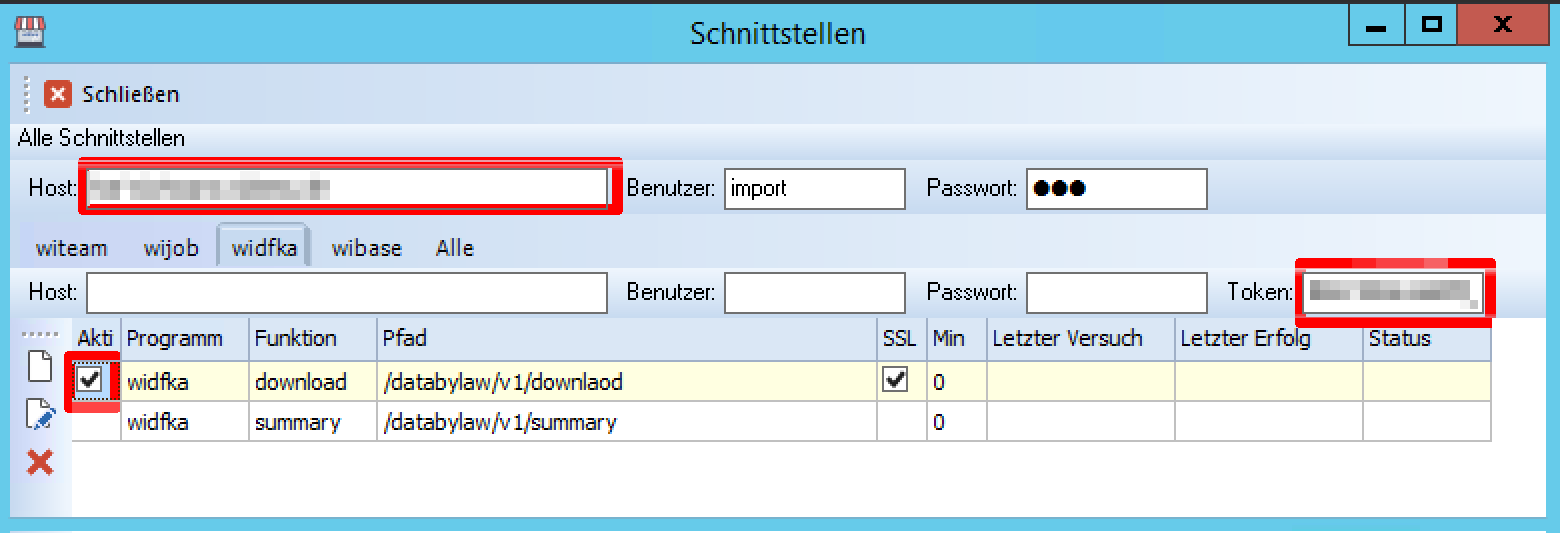Switch to the witeam tab
Image resolution: width=1560 pixels, height=533 pixels.
click(x=71, y=248)
